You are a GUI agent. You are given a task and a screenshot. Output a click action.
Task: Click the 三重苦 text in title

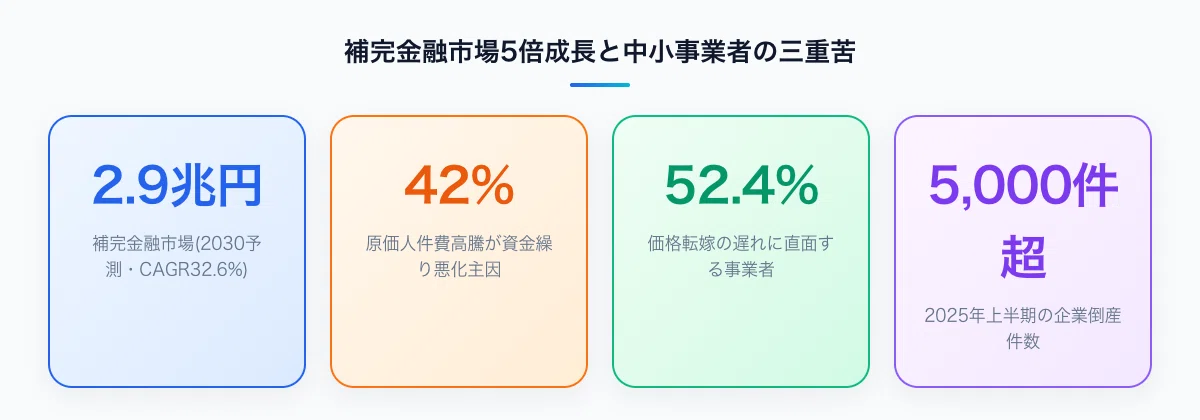click(817, 53)
